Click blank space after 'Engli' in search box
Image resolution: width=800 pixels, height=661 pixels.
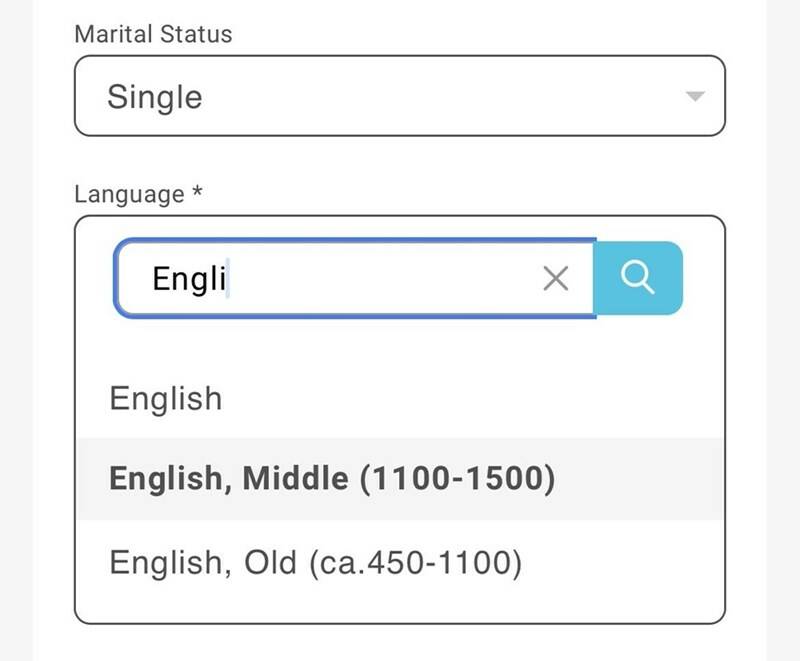(380, 279)
